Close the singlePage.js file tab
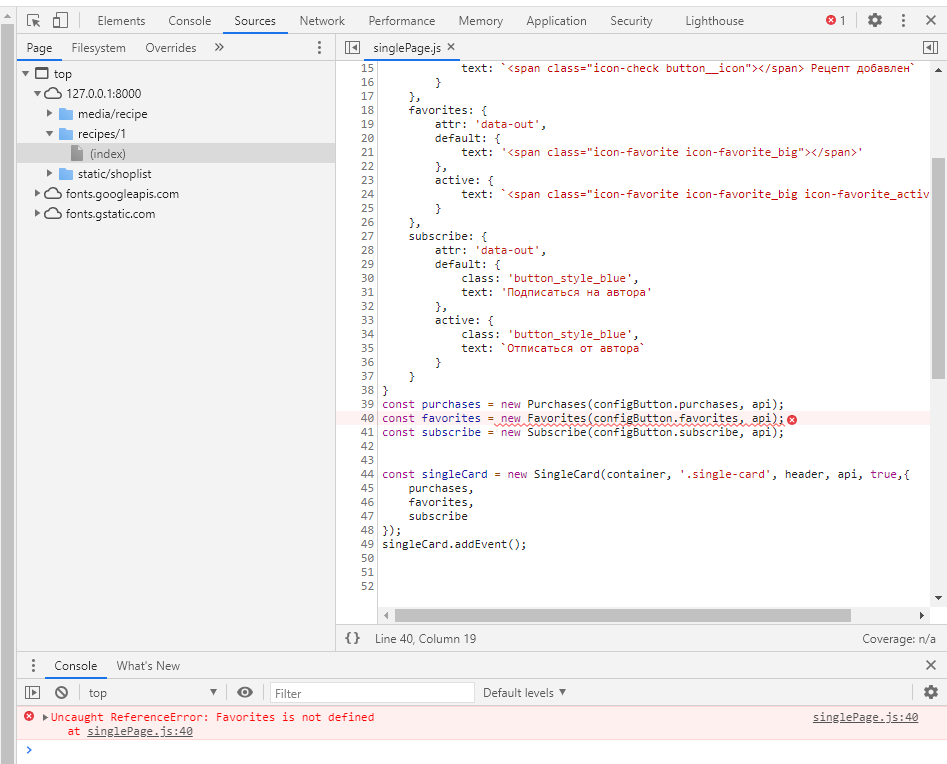This screenshot has height=764, width=947. point(451,47)
